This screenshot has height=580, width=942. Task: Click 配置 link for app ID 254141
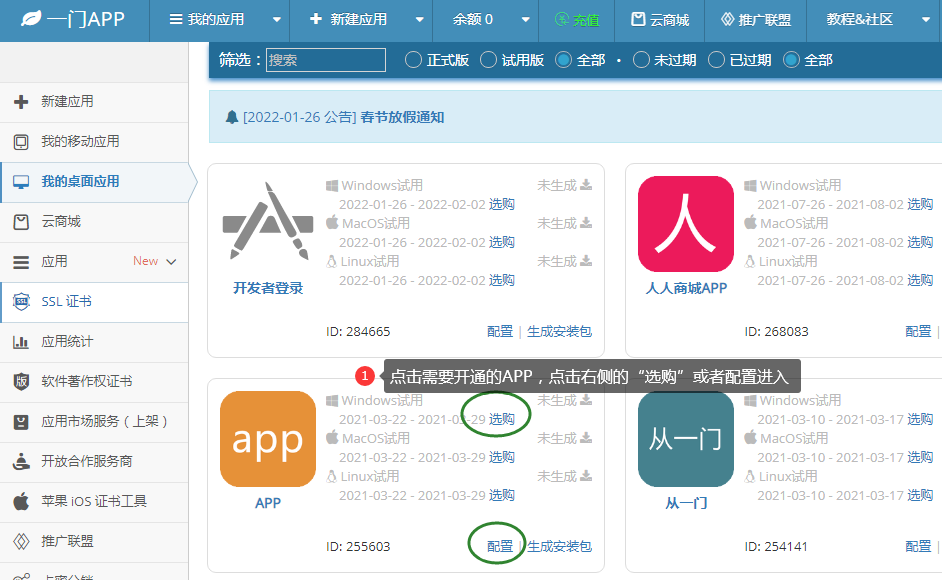(x=918, y=546)
